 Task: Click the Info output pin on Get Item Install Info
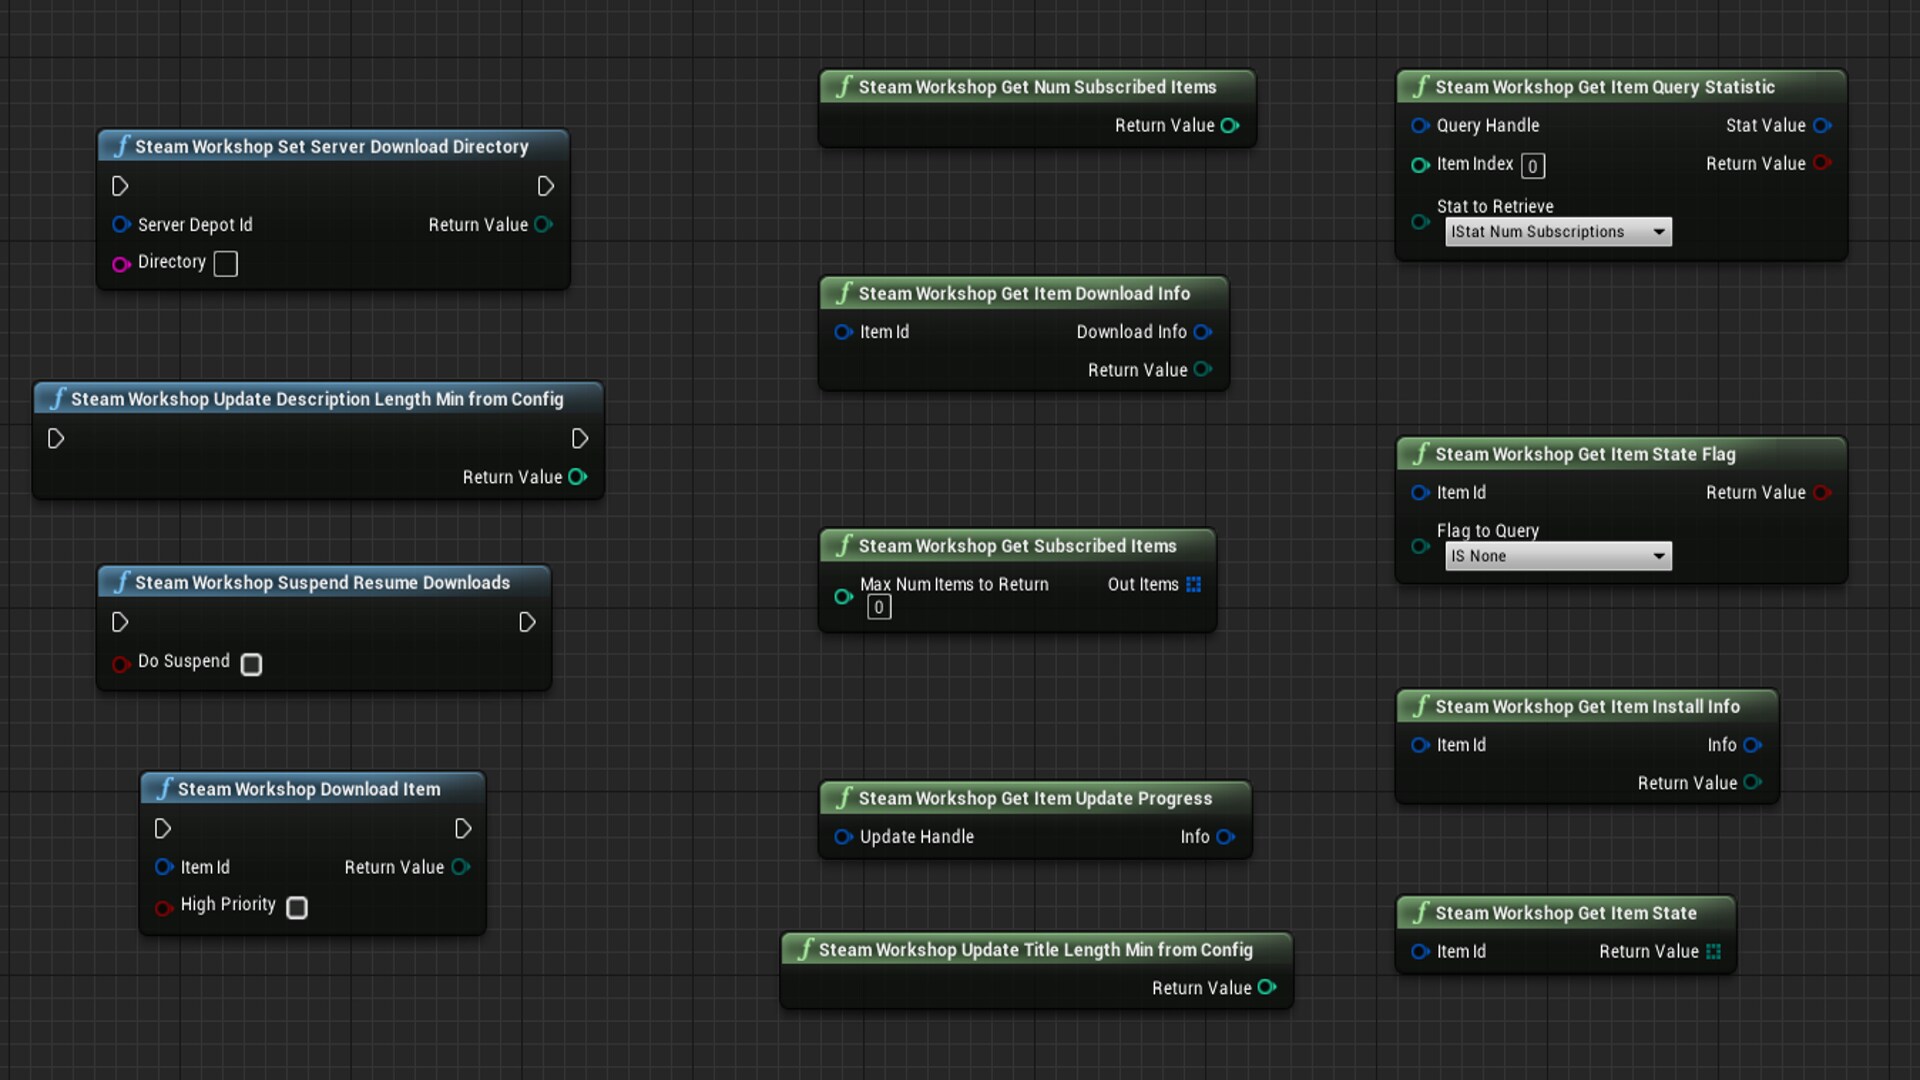tap(1752, 745)
